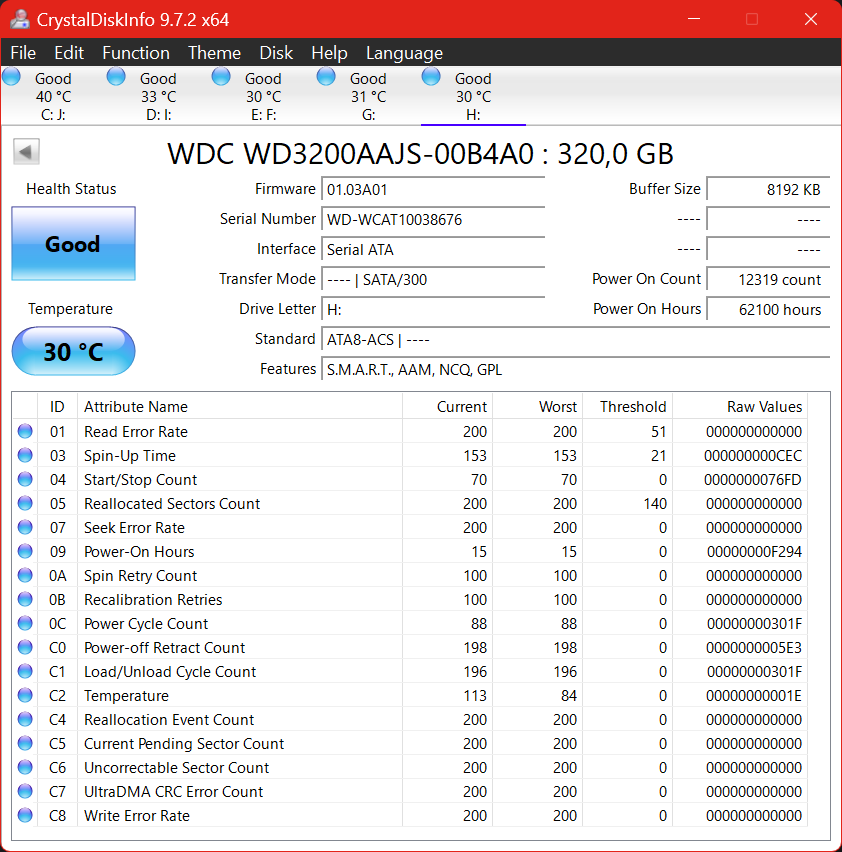
Task: Click the Power On Count value 12319 count
Action: point(768,279)
